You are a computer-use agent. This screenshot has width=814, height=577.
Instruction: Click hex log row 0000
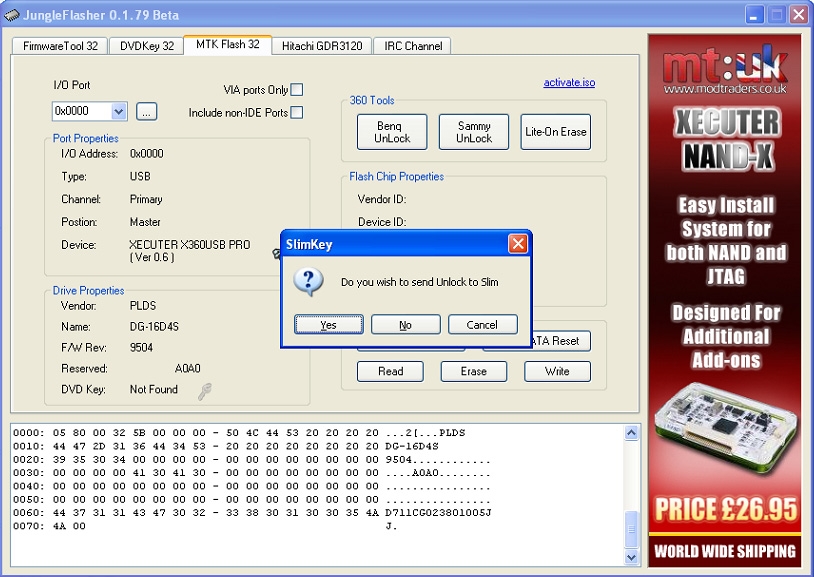coord(239,433)
